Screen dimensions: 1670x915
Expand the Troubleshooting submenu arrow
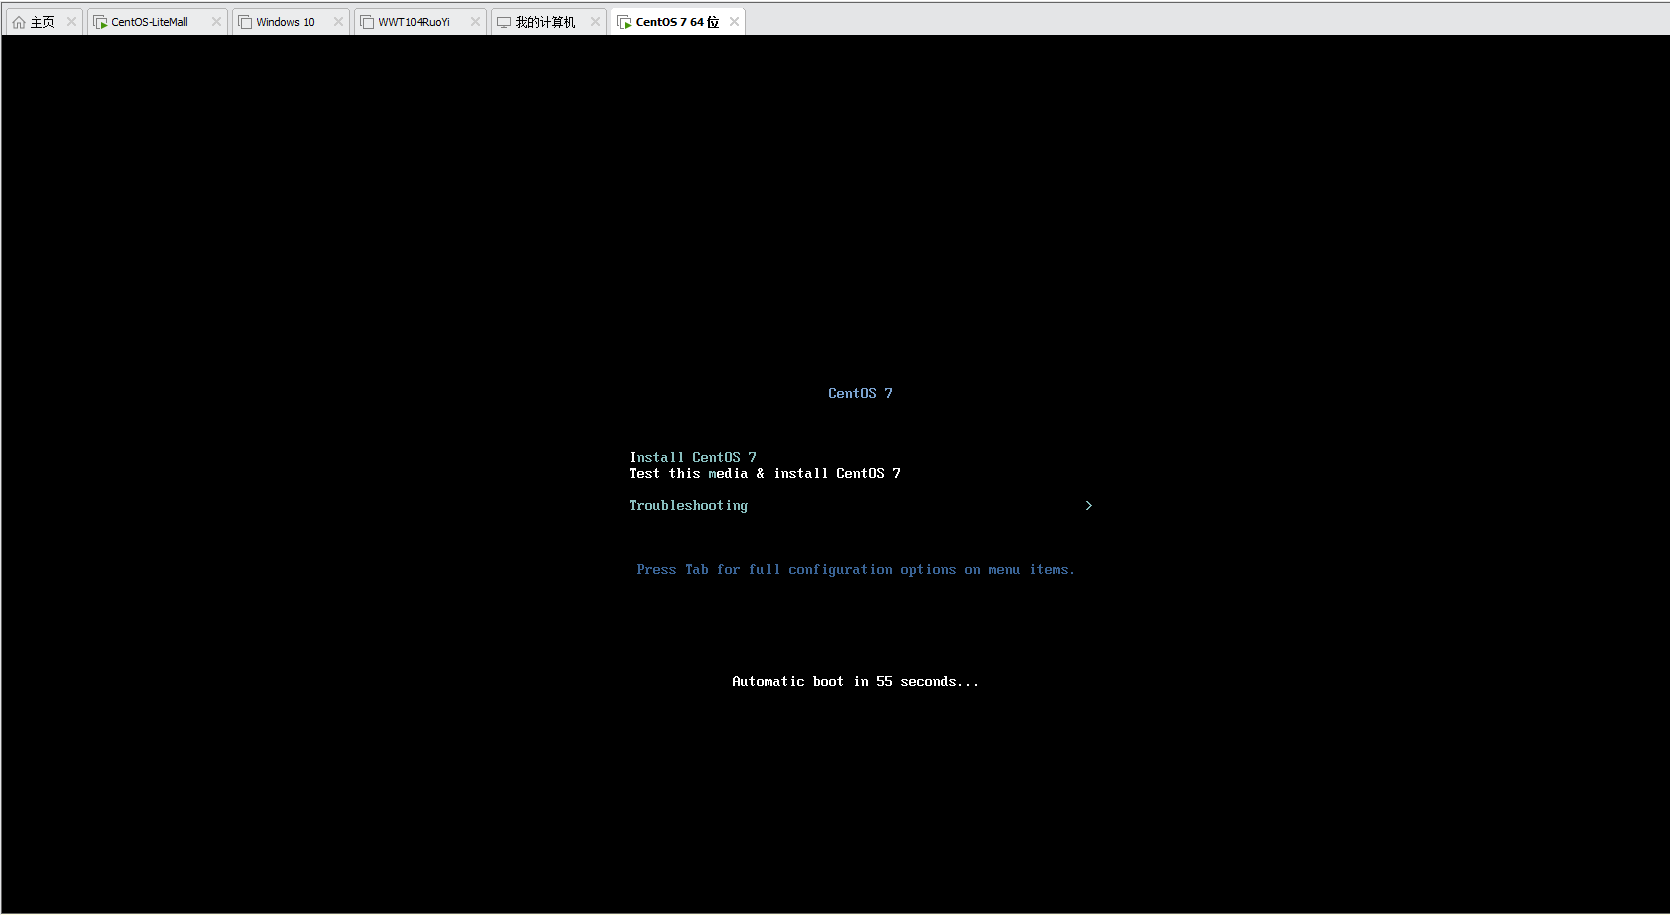1088,505
